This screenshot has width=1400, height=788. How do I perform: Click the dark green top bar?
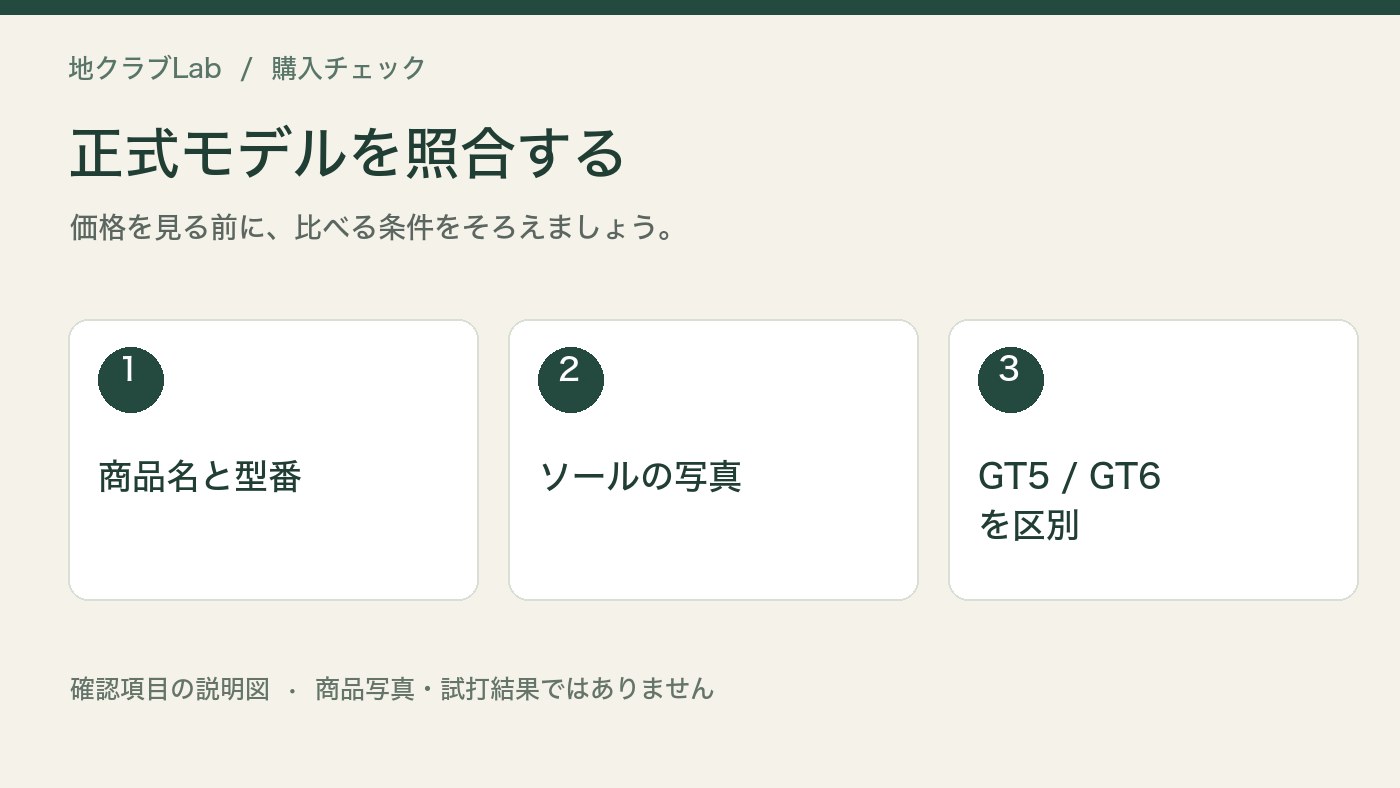(x=700, y=7)
